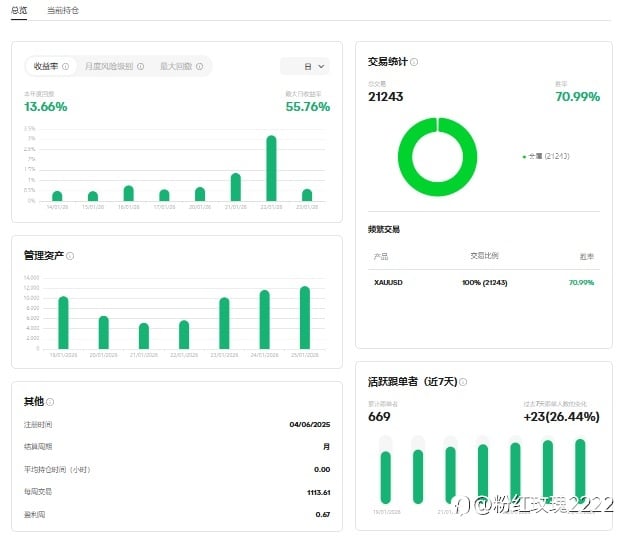Click the XAUUSD product row

click(x=484, y=283)
